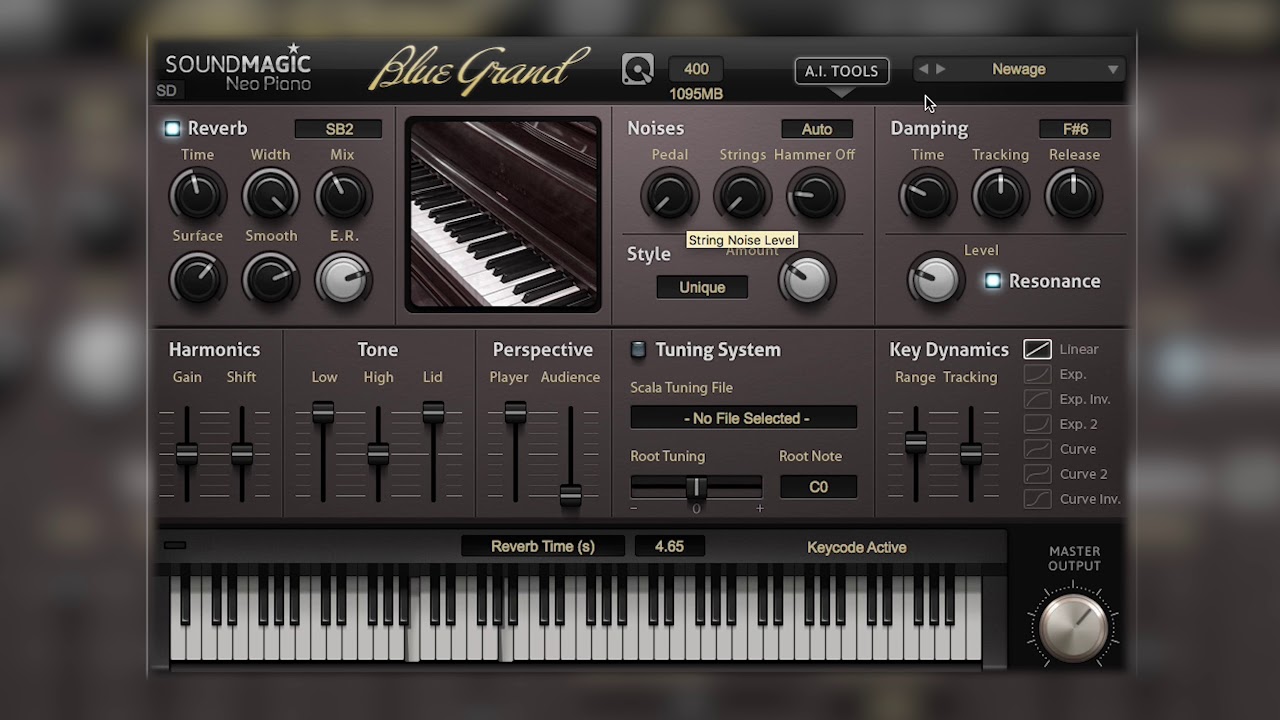1280x720 pixels.
Task: Click the 400 voices value box
Action: click(x=696, y=69)
